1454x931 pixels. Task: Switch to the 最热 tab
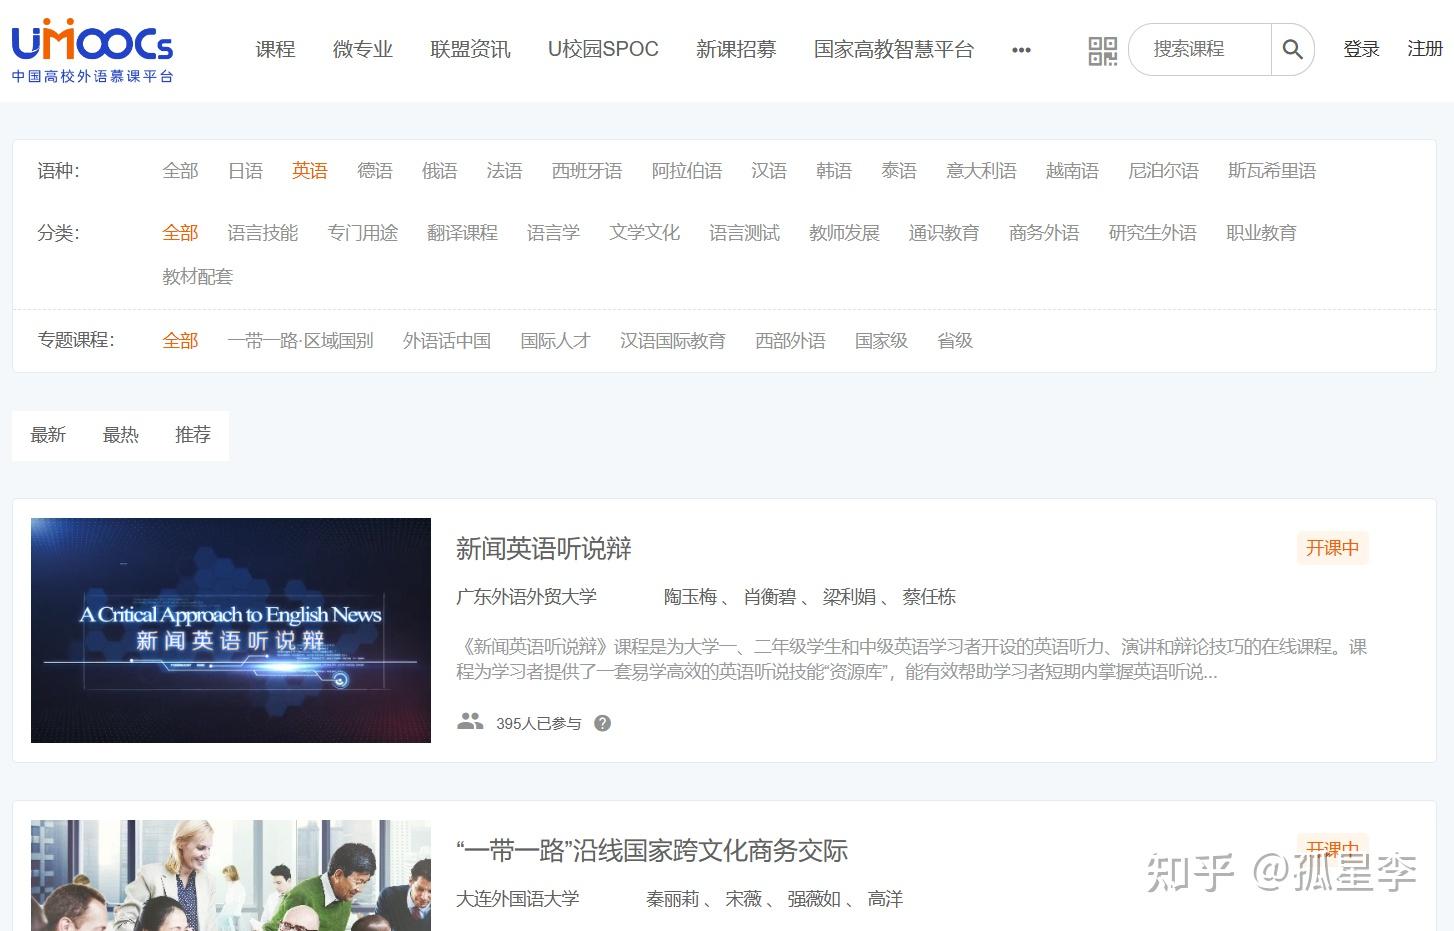tap(121, 435)
